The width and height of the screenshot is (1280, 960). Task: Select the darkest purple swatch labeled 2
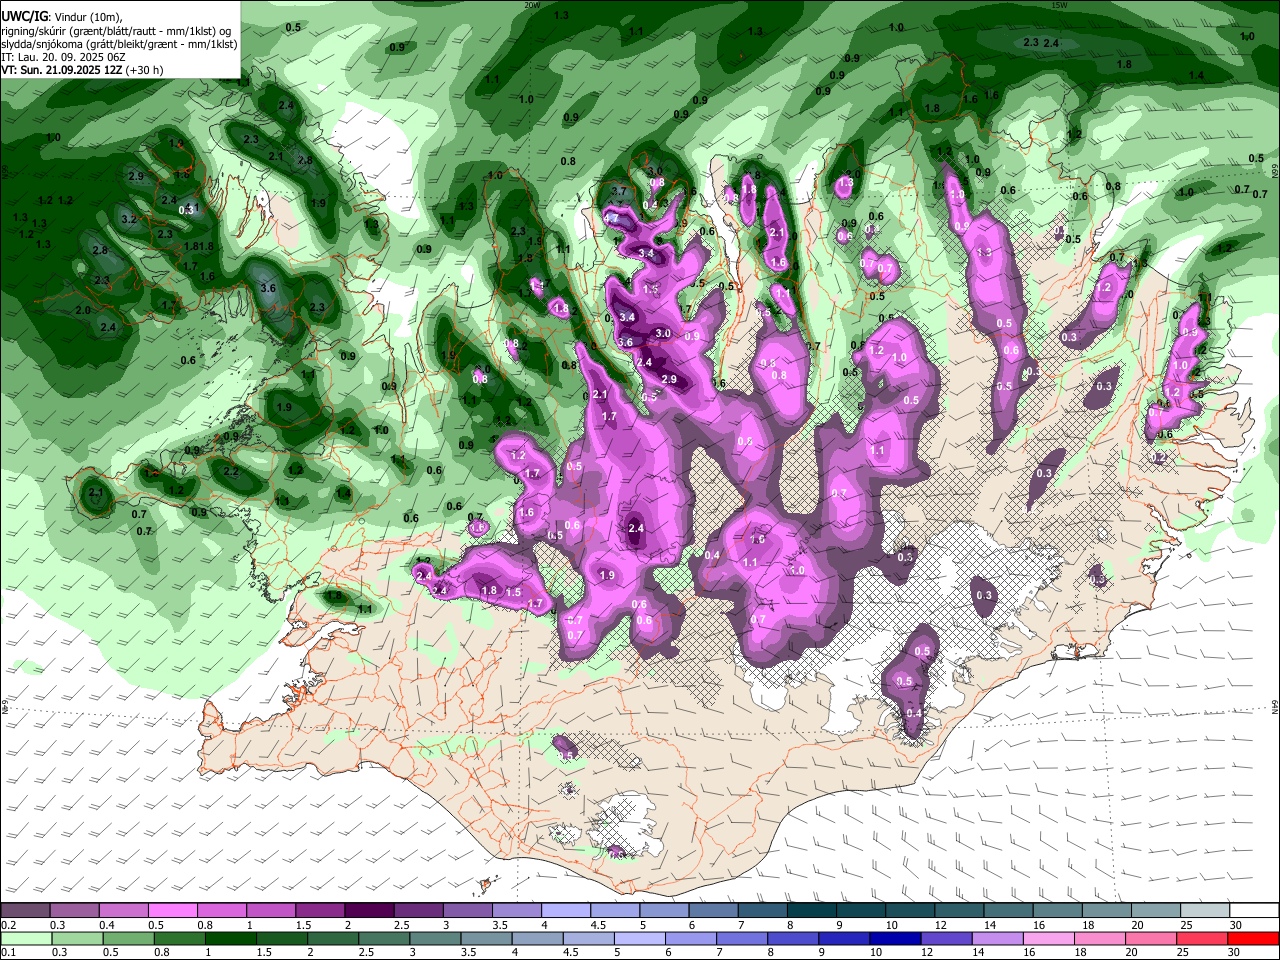coord(368,910)
